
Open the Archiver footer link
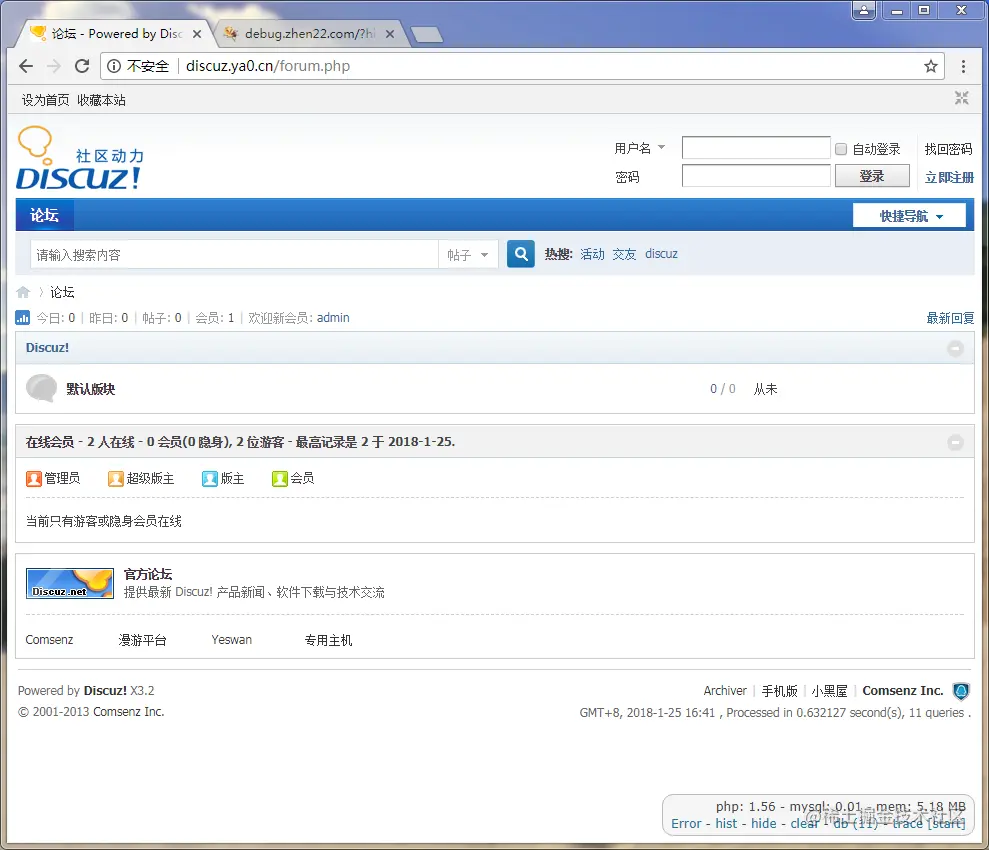(725, 691)
